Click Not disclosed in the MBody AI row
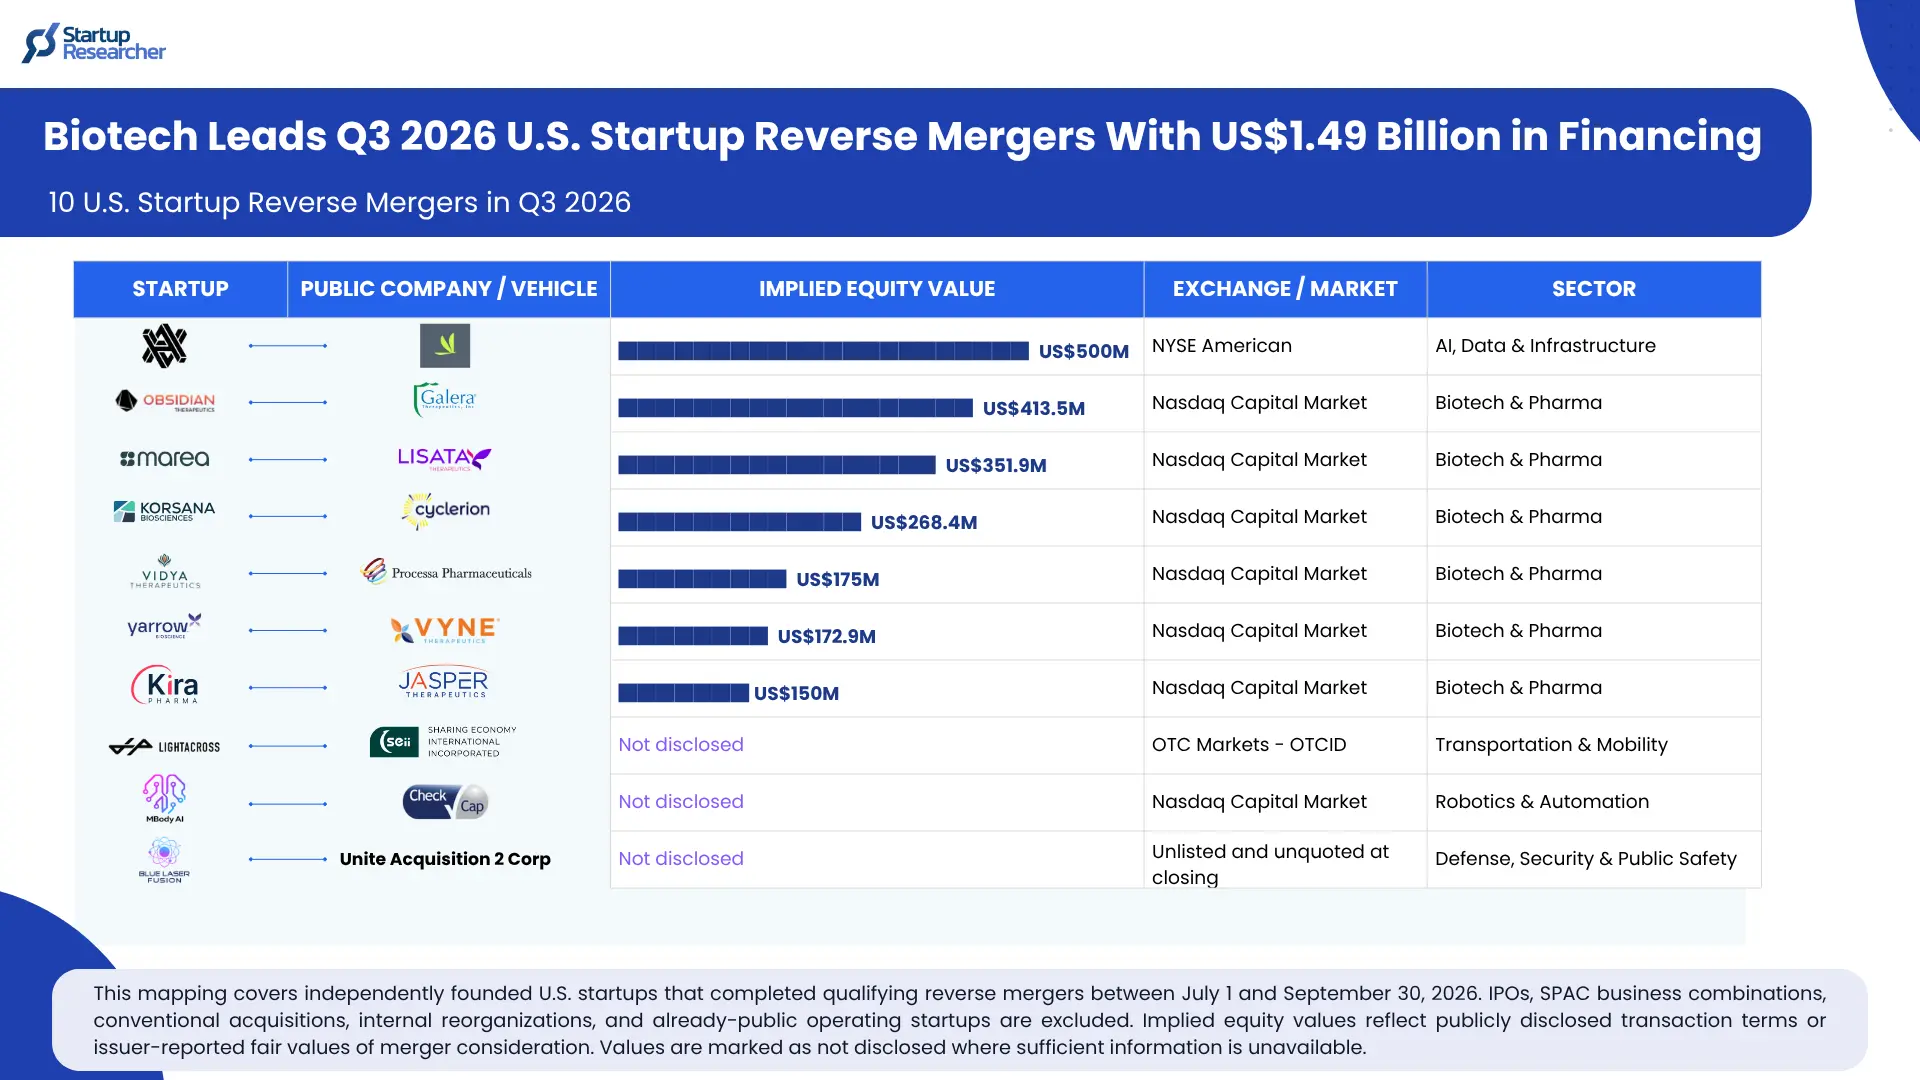This screenshot has height=1080, width=1920. pyautogui.click(x=681, y=802)
